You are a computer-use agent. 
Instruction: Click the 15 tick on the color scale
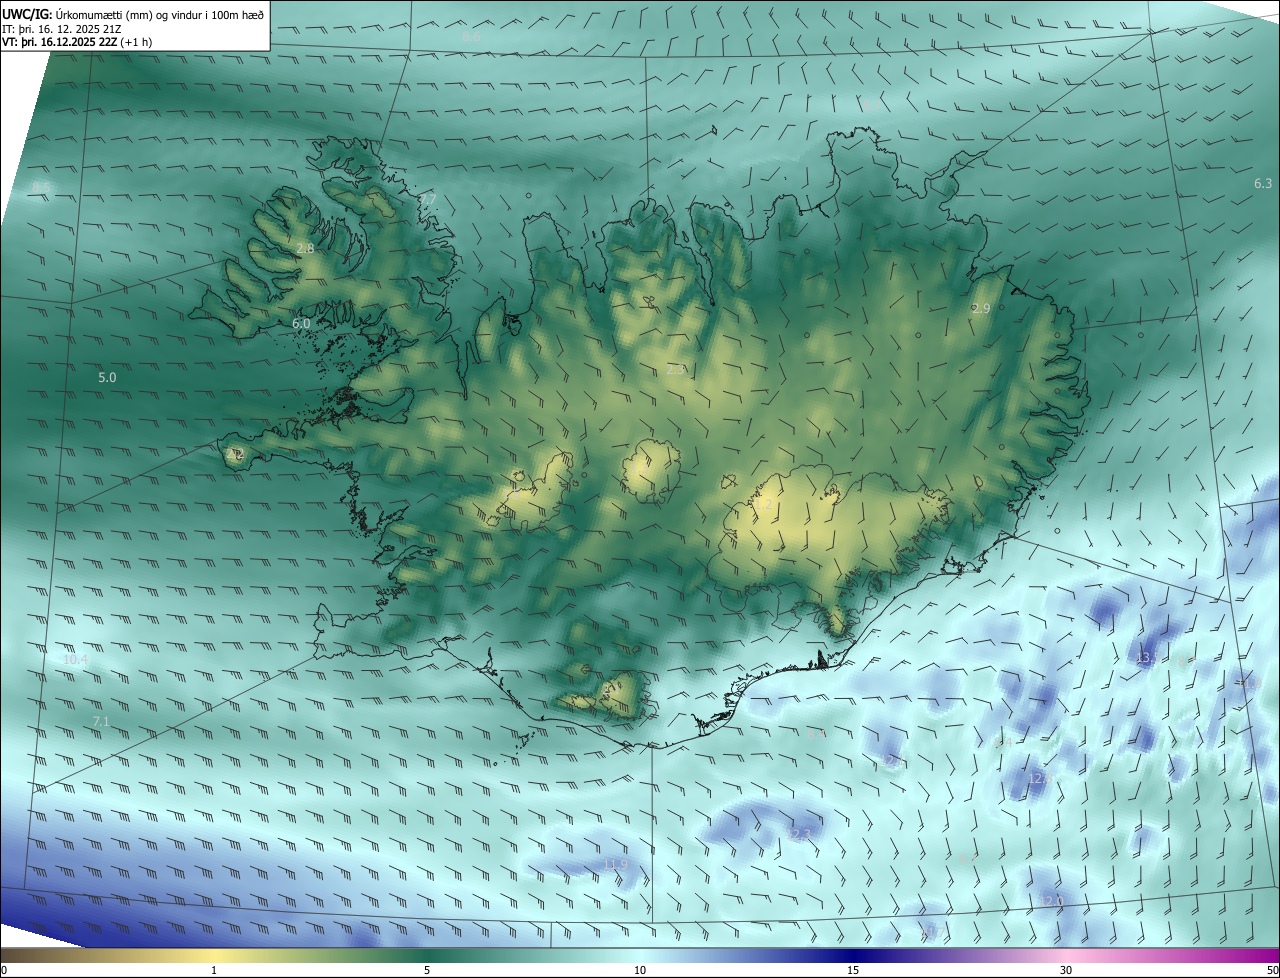click(x=853, y=970)
